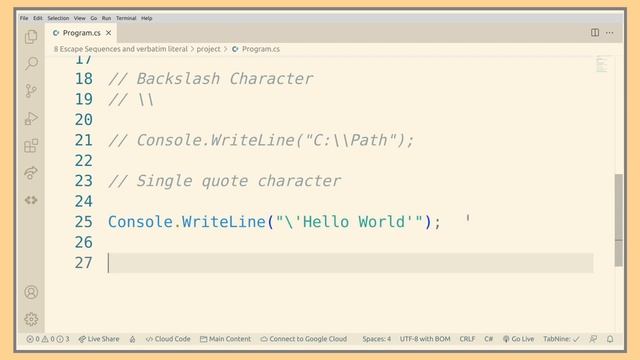The height and width of the screenshot is (360, 640).
Task: Split the editor to the right
Action: (x=595, y=33)
